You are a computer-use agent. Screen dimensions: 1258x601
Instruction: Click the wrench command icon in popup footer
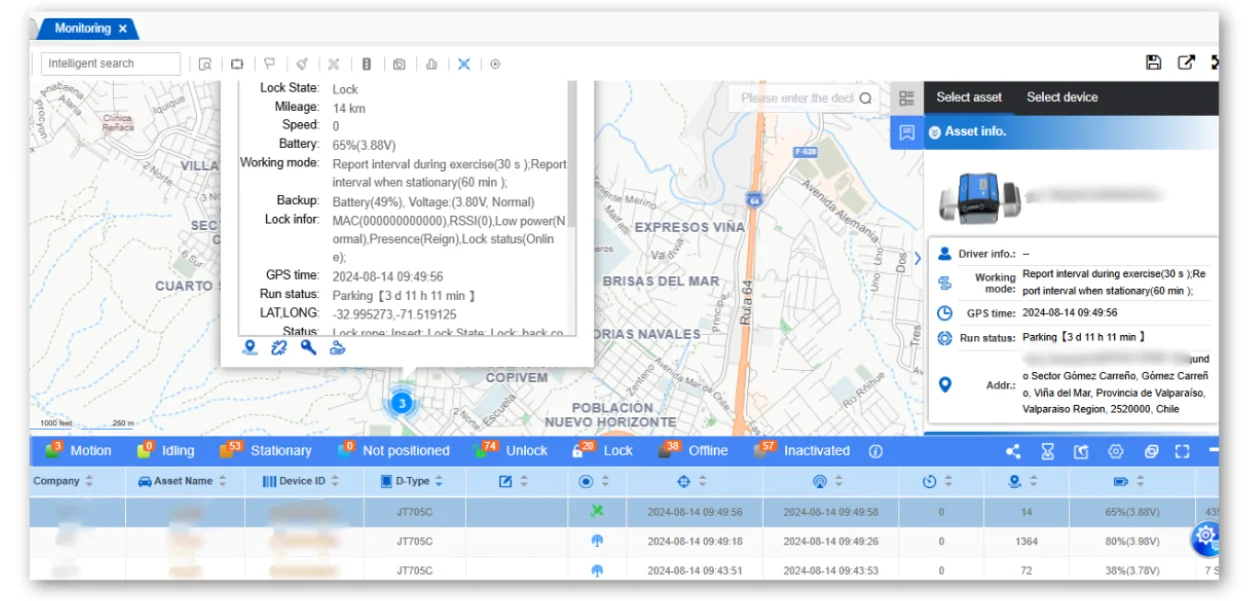(308, 348)
